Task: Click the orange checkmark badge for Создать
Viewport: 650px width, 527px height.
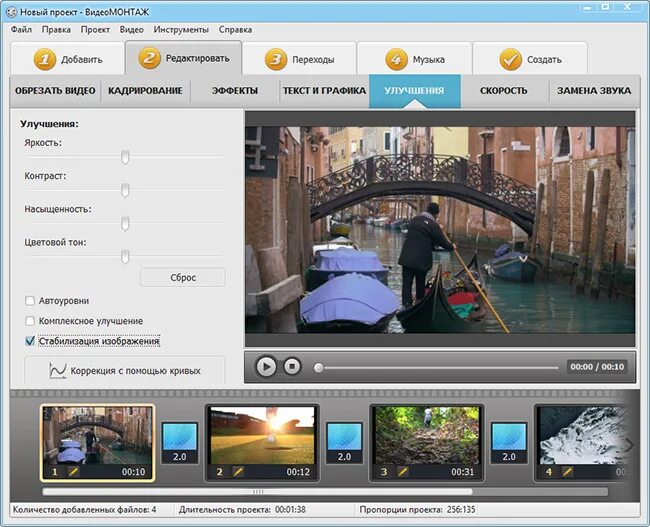Action: (511, 59)
